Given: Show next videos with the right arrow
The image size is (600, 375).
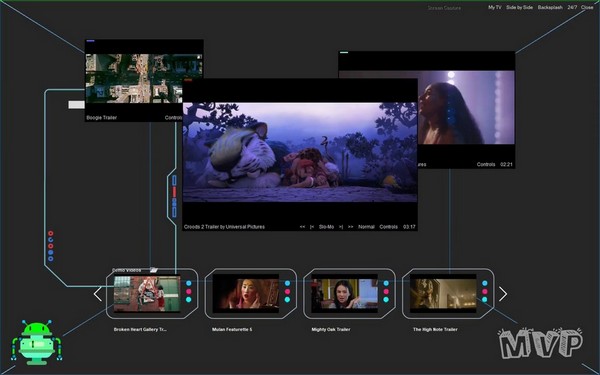Looking at the screenshot, I should click(x=503, y=294).
